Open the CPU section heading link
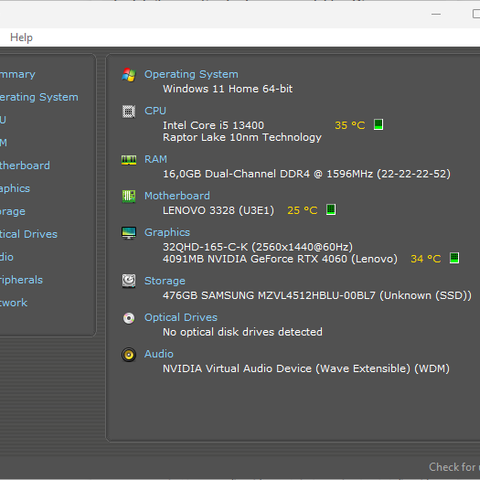This screenshot has height=480, width=480. pyautogui.click(x=155, y=111)
